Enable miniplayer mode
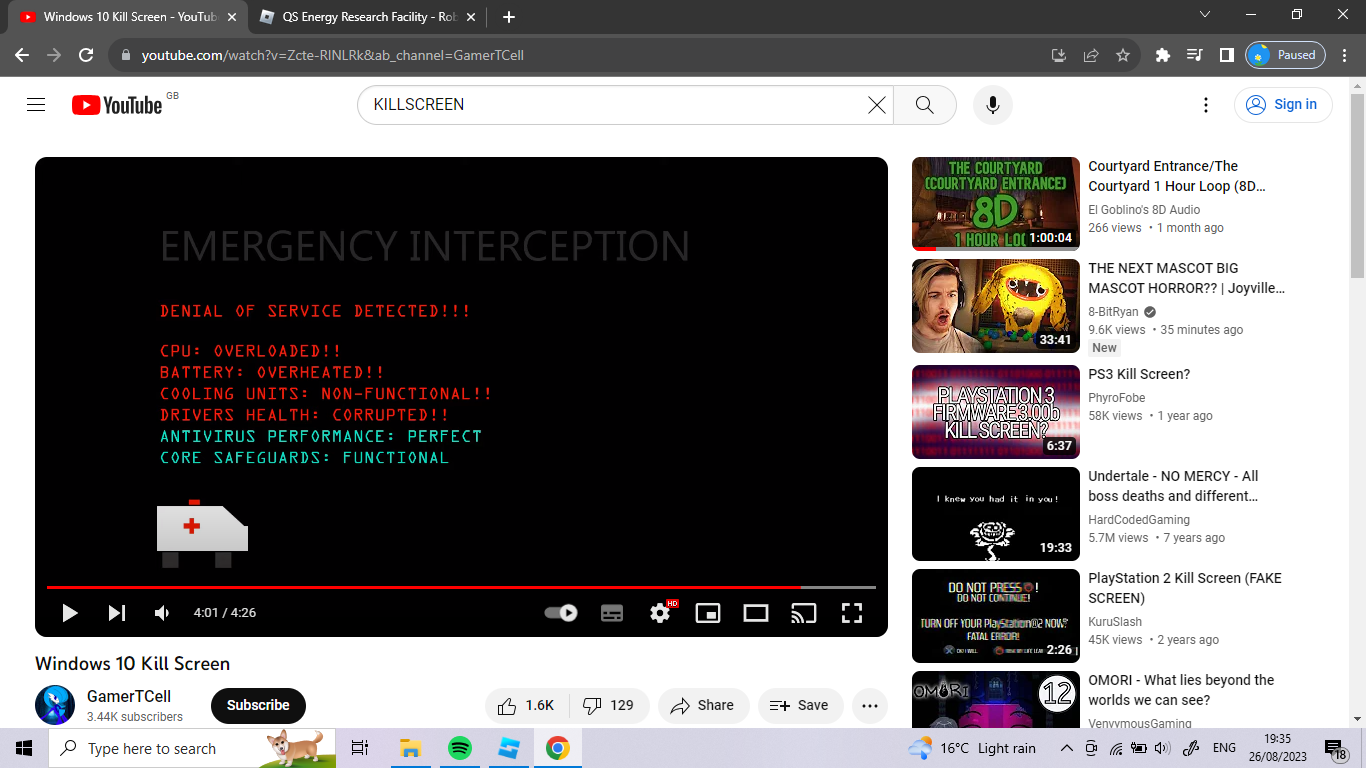The height and width of the screenshot is (768, 1366). pos(708,613)
